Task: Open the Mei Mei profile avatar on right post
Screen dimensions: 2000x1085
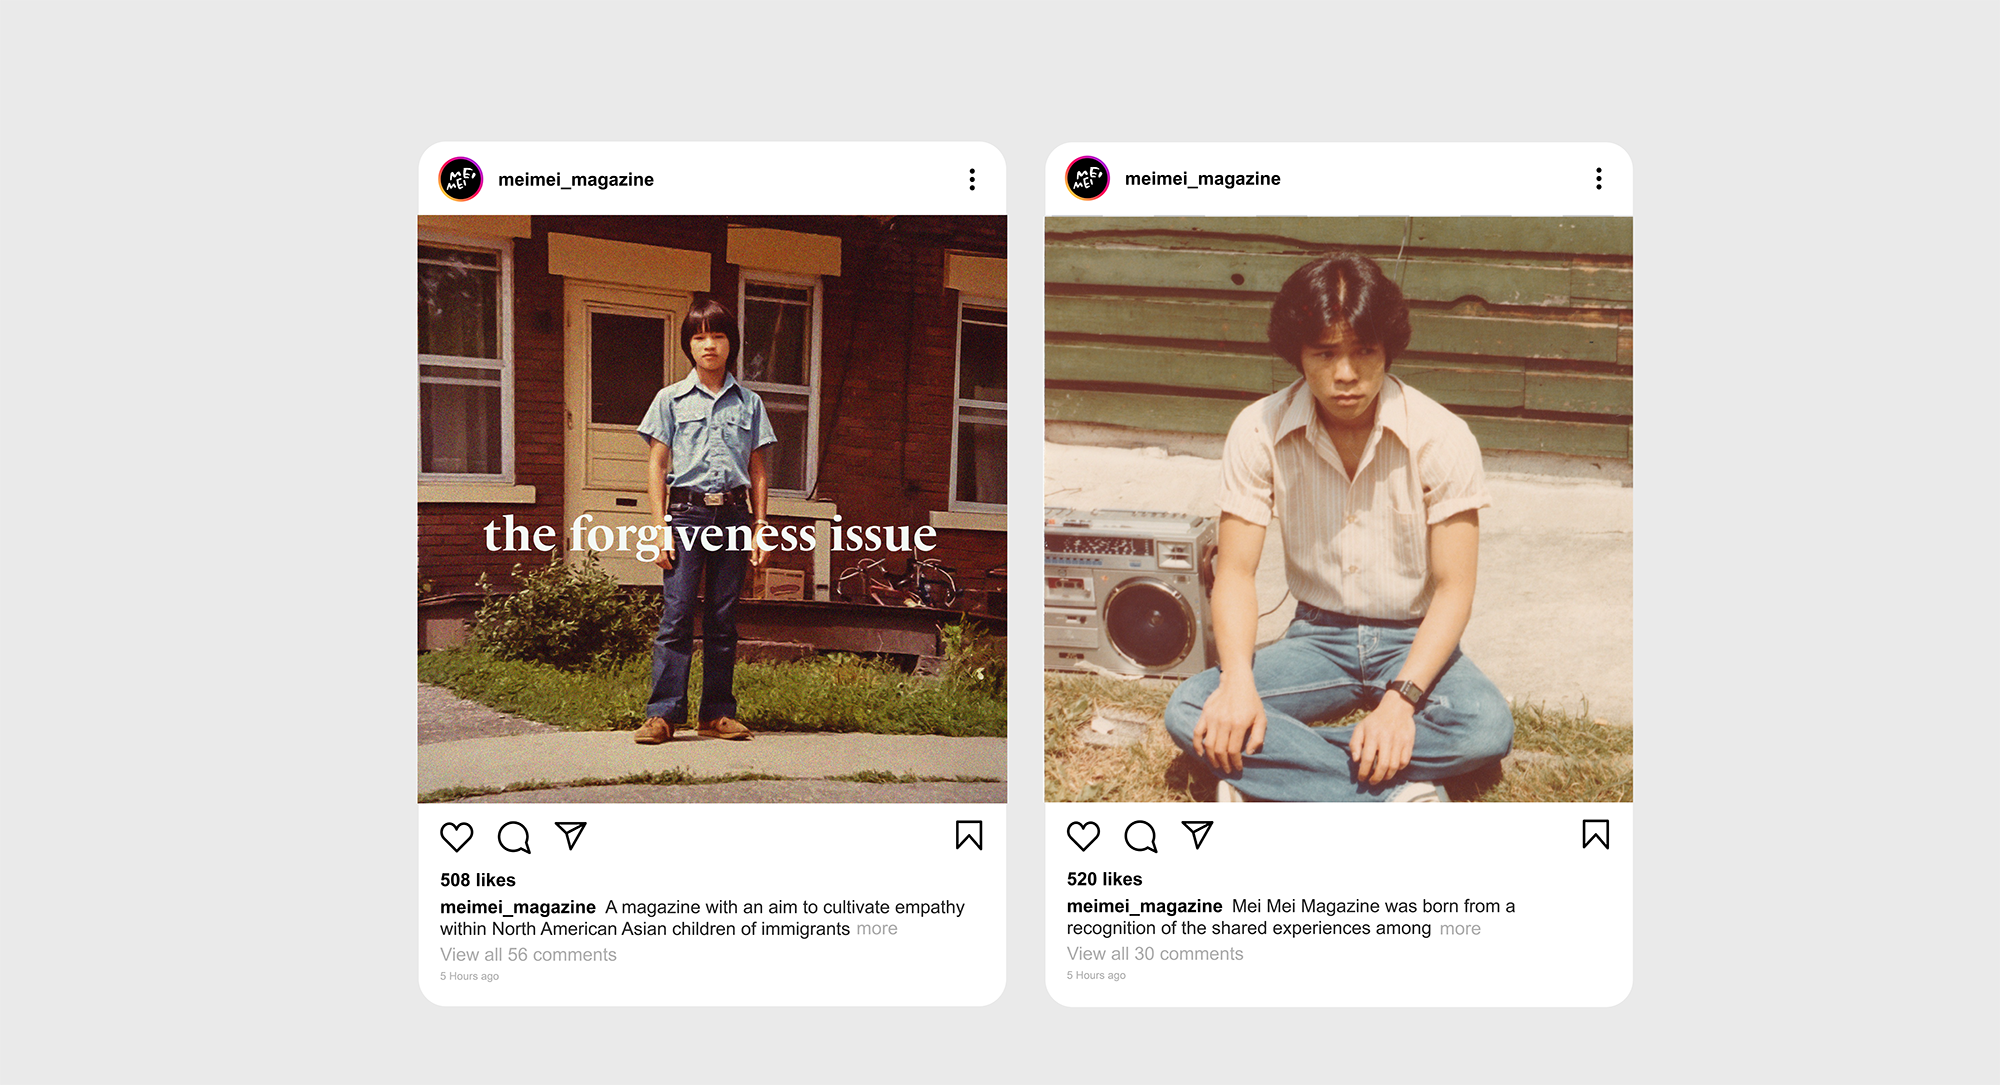Action: click(1088, 178)
